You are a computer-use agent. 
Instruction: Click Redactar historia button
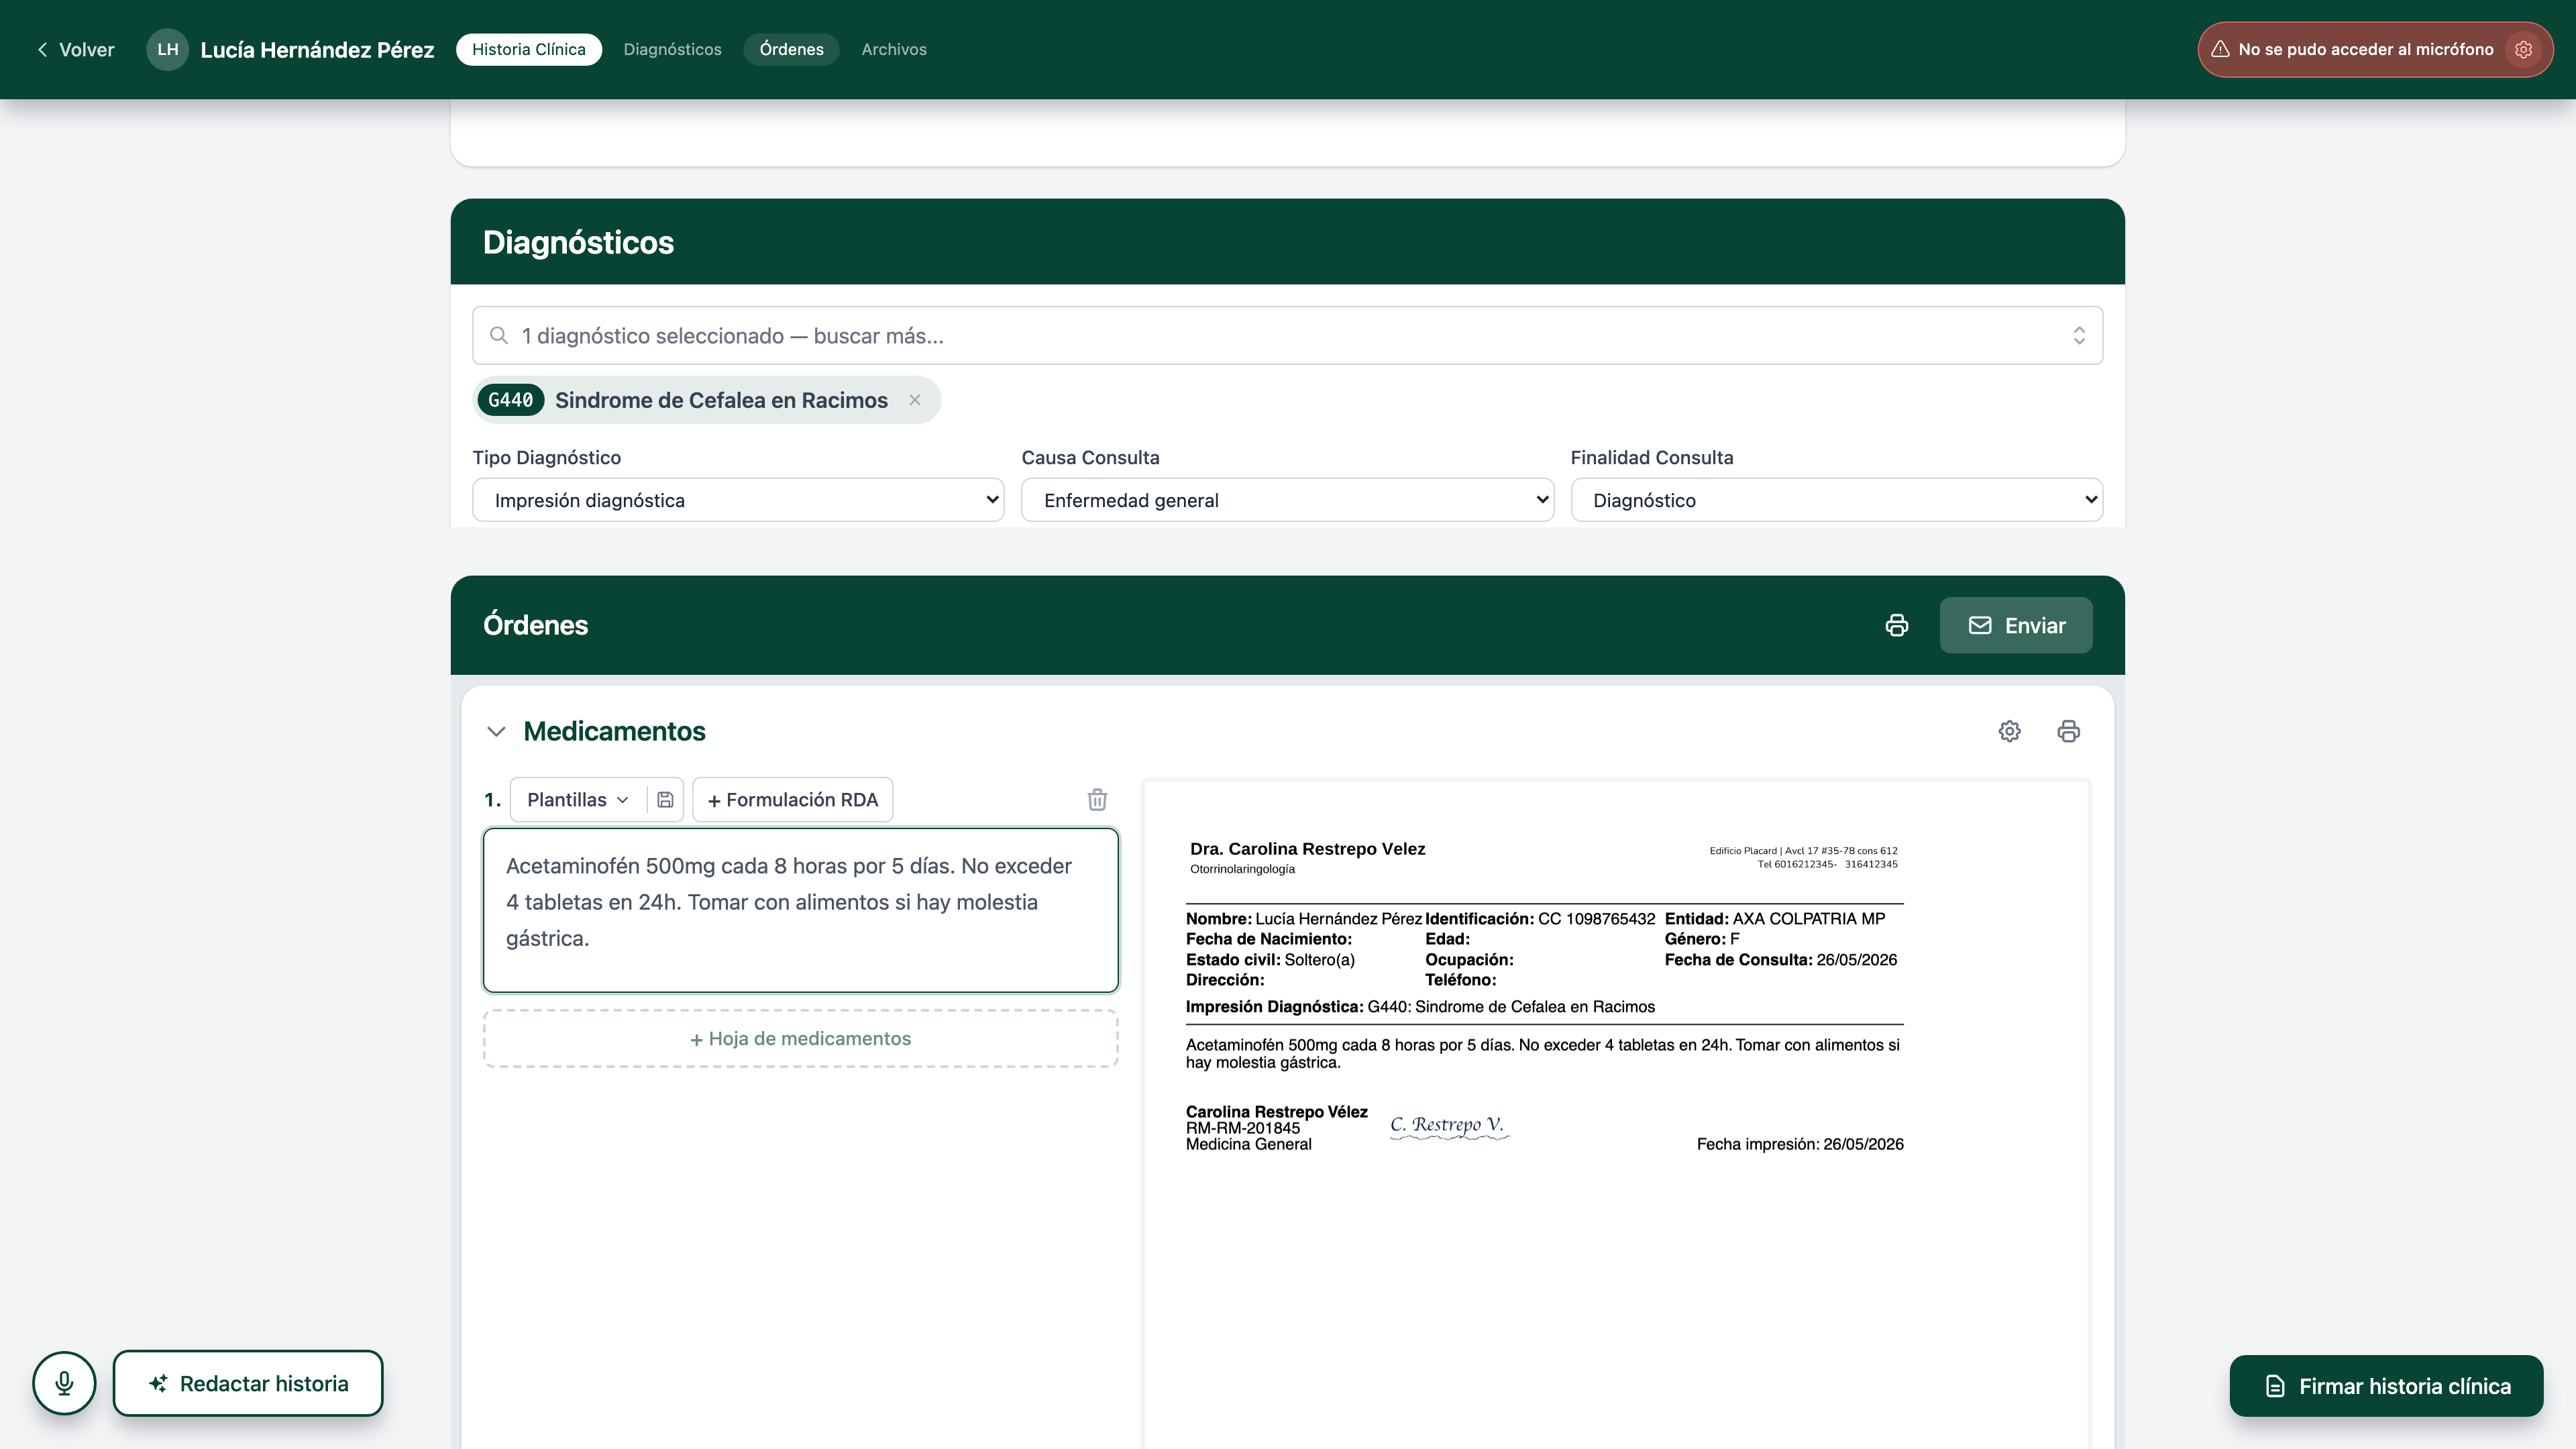coord(248,1383)
